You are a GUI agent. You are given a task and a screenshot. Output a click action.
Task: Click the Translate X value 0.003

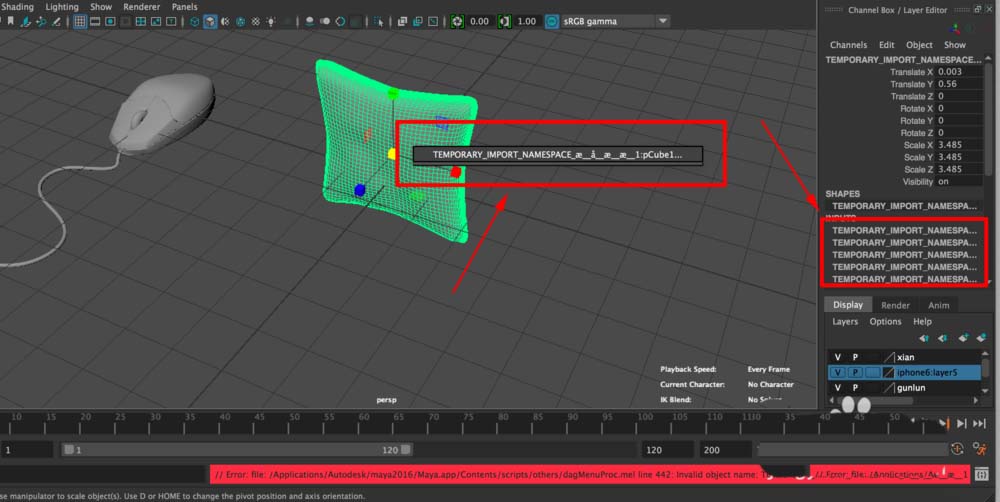point(959,71)
